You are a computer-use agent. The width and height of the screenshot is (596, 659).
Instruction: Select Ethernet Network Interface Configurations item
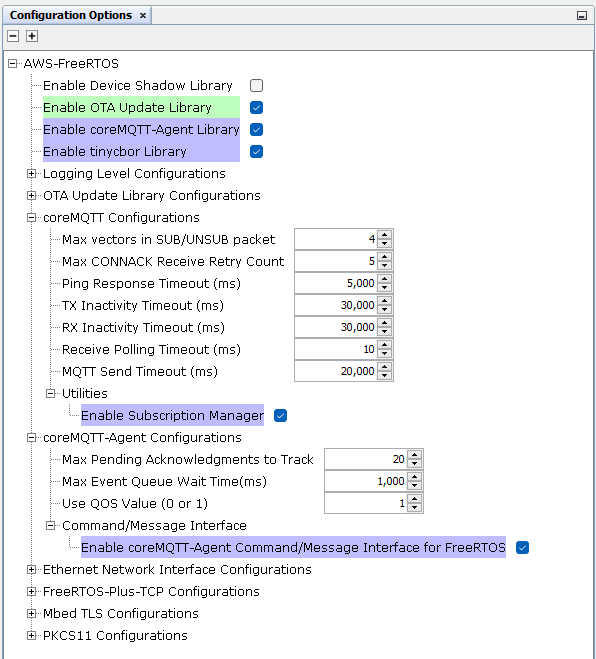pyautogui.click(x=177, y=569)
